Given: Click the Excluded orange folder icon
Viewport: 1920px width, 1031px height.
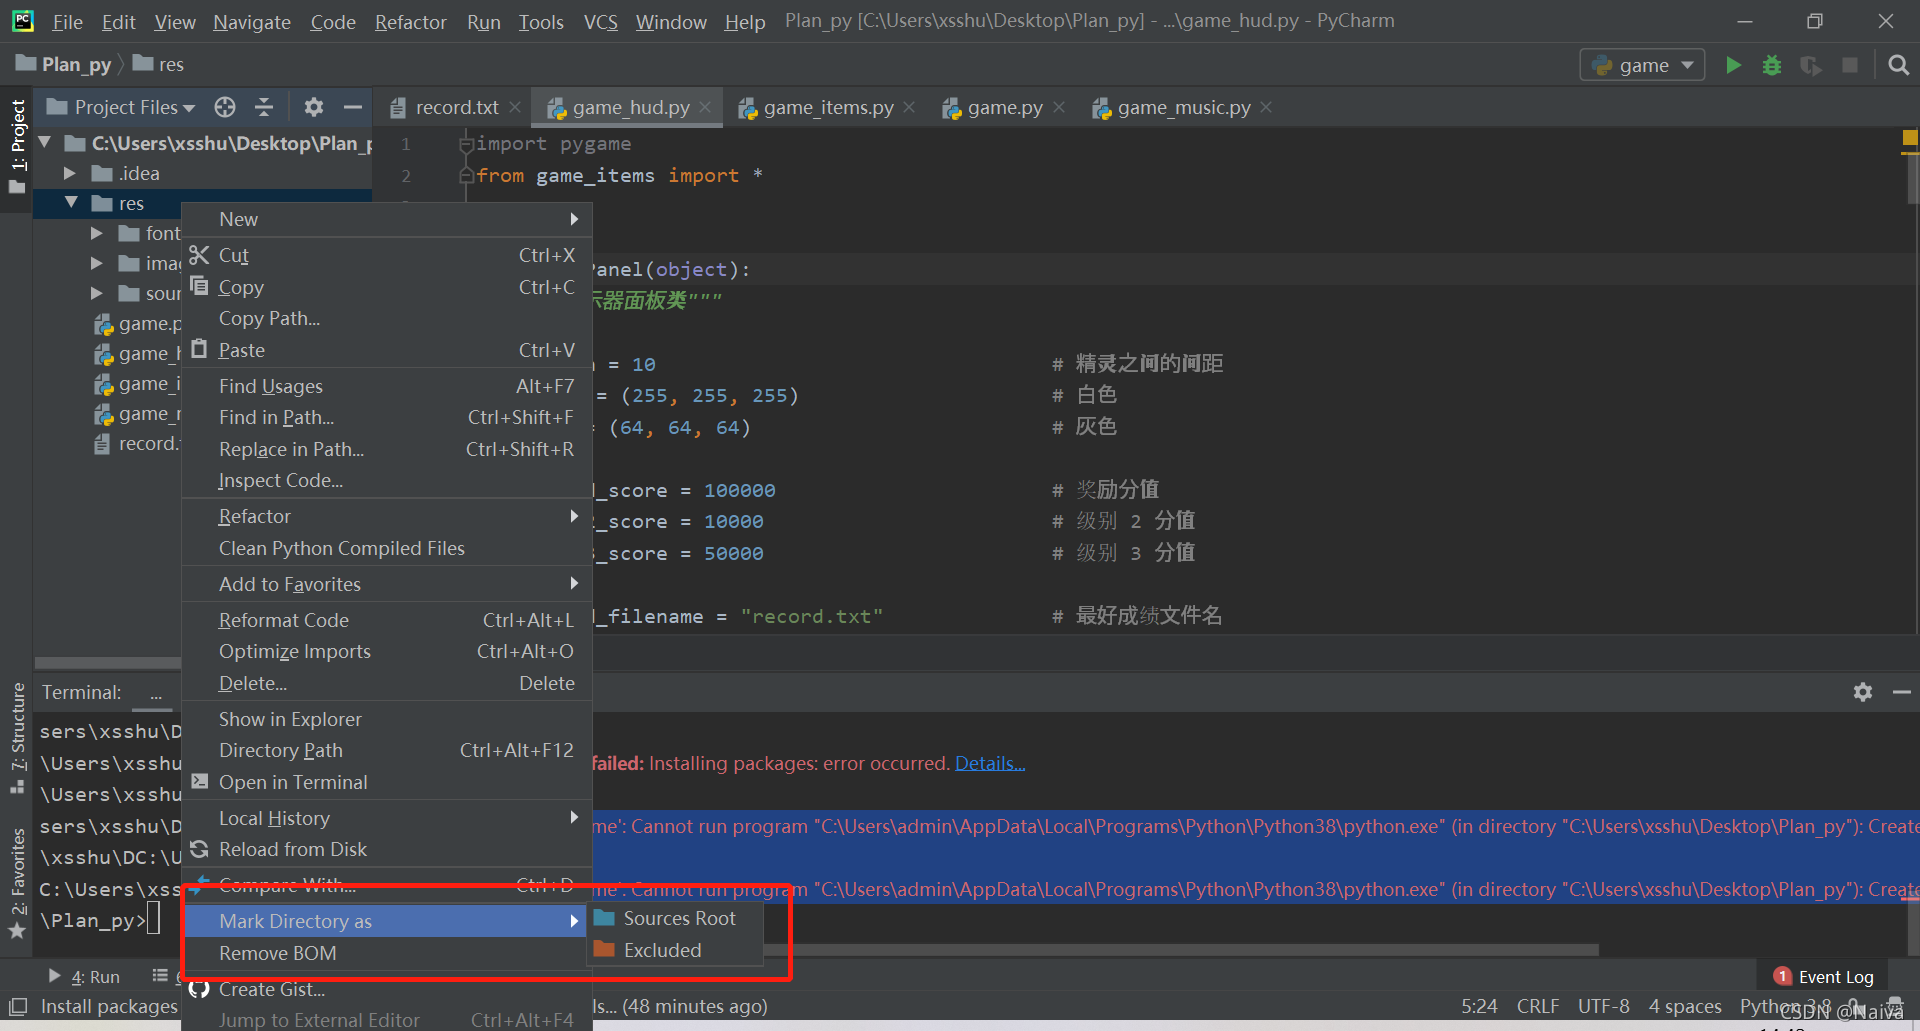Looking at the screenshot, I should point(604,949).
